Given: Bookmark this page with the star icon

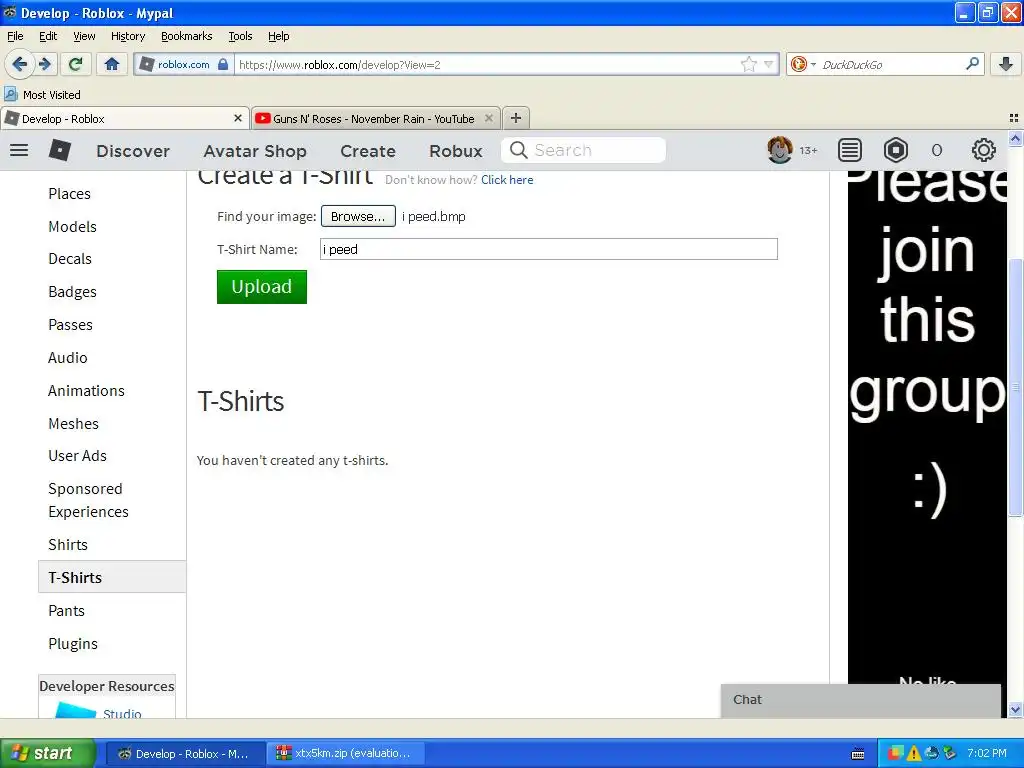Looking at the screenshot, I should pyautogui.click(x=748, y=64).
